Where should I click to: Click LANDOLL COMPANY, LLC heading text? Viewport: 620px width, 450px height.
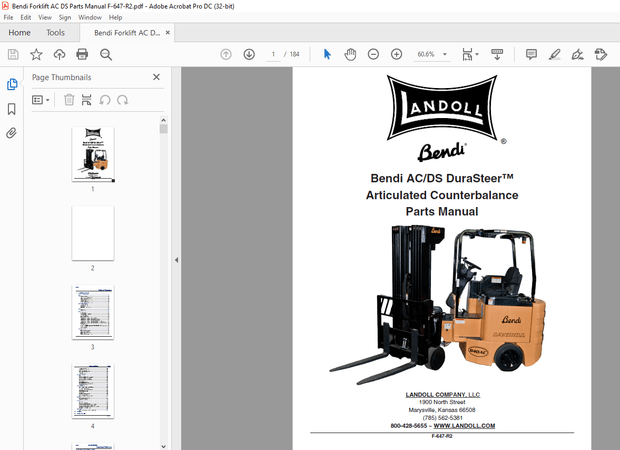tap(442, 395)
